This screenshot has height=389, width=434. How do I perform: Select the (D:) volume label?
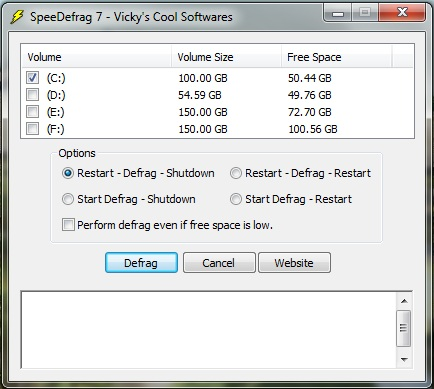click(x=56, y=95)
